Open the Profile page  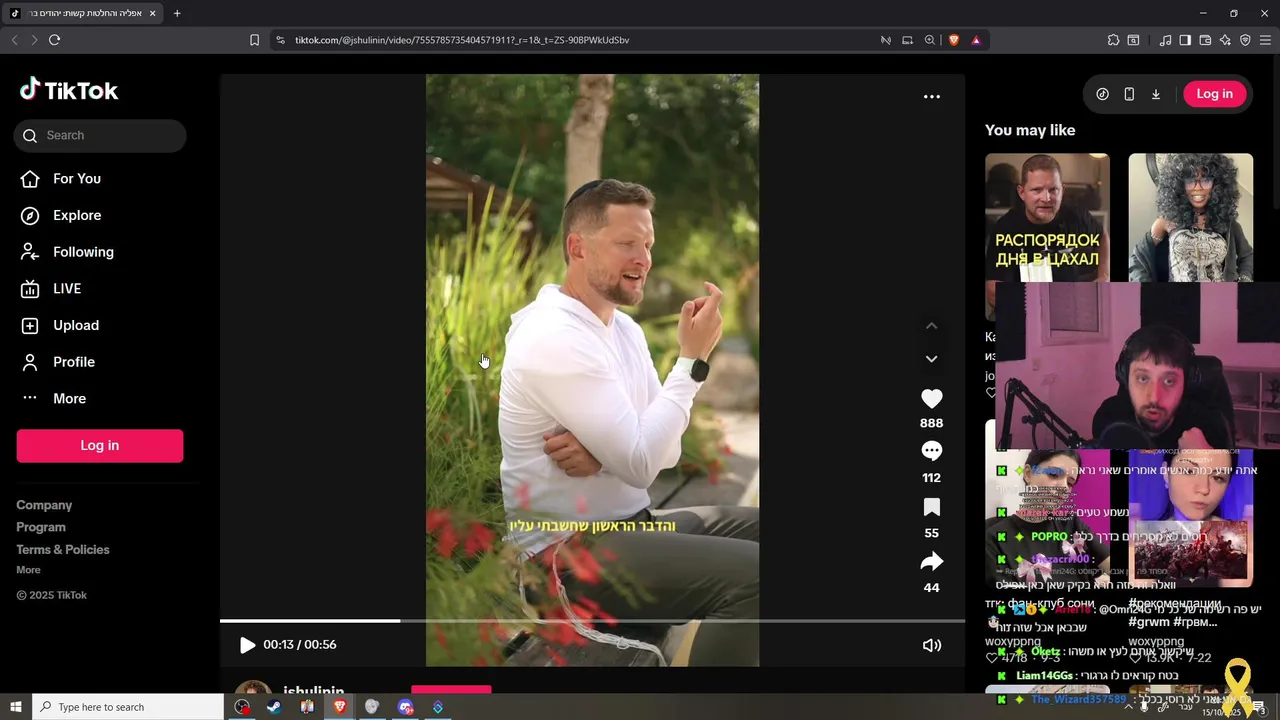click(x=59, y=362)
